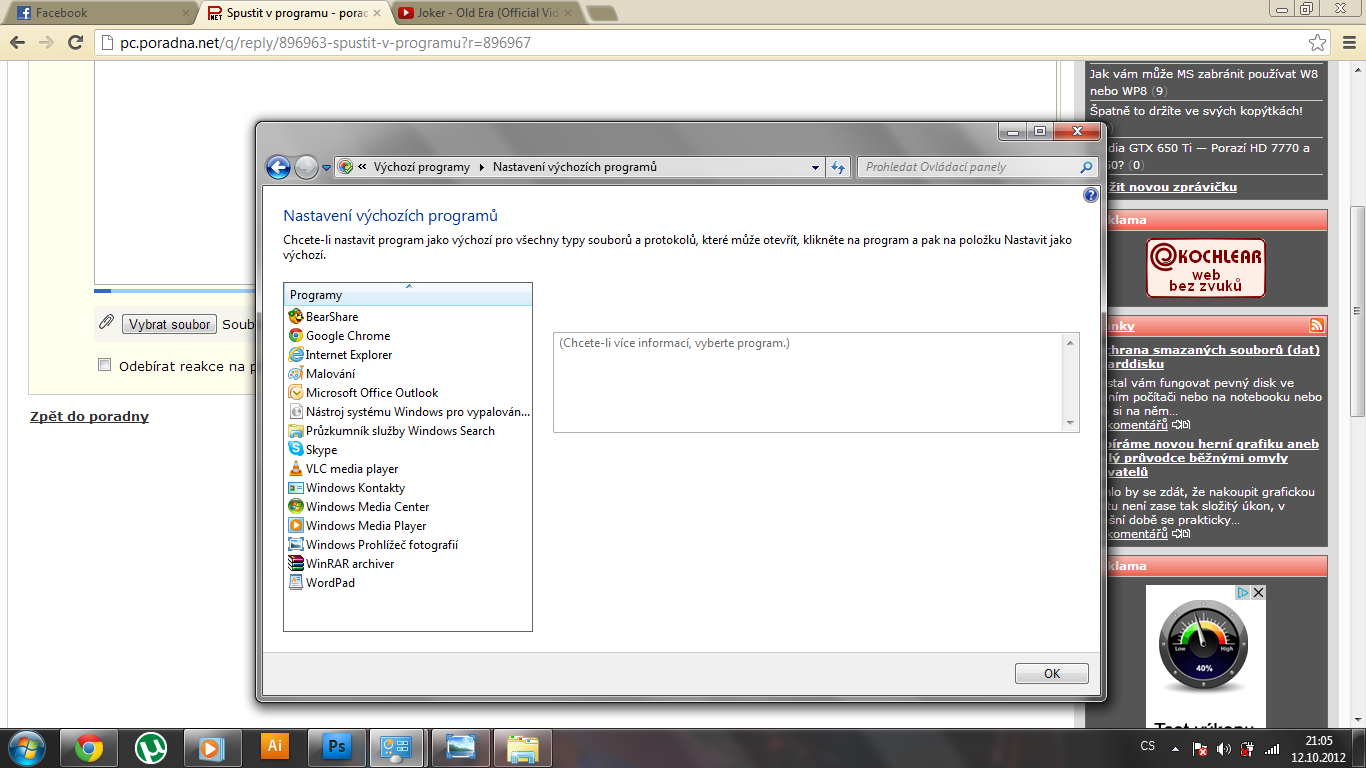Reload the Chrome page
This screenshot has width=1366, height=768.
pos(75,43)
